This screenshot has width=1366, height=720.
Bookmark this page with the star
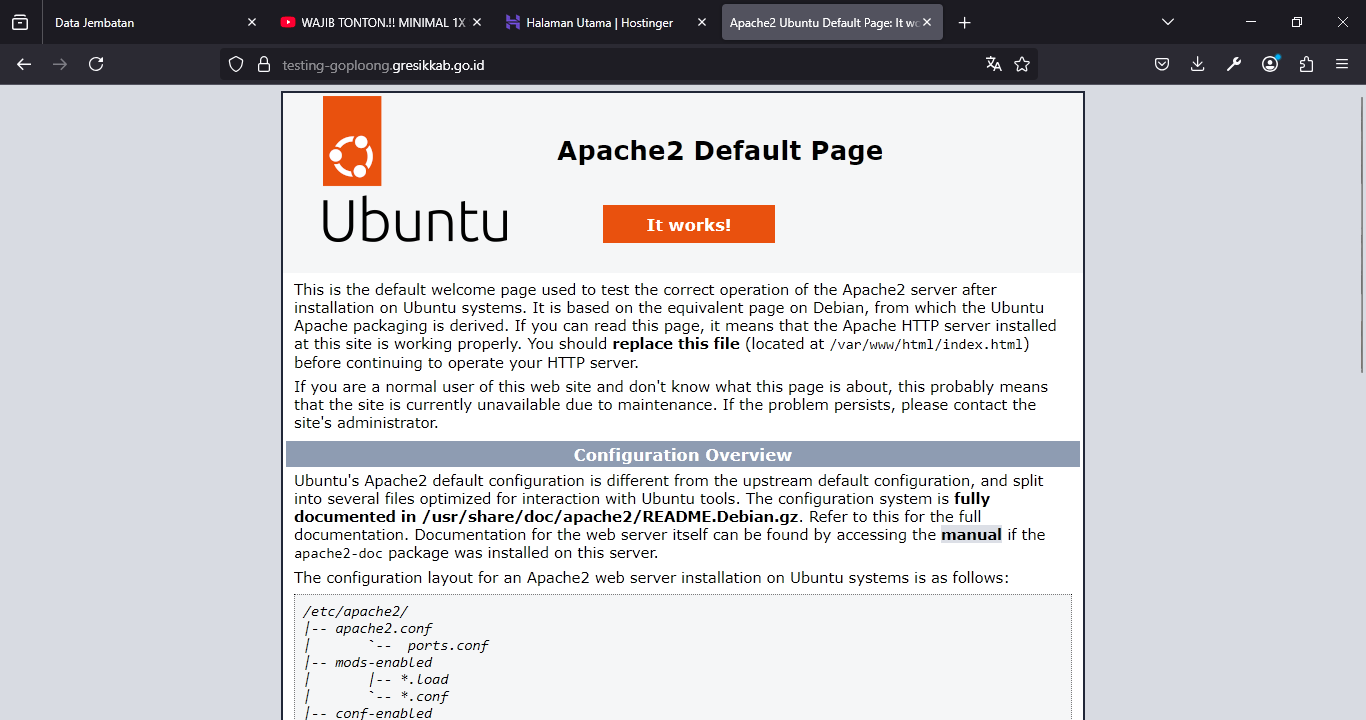(1022, 64)
